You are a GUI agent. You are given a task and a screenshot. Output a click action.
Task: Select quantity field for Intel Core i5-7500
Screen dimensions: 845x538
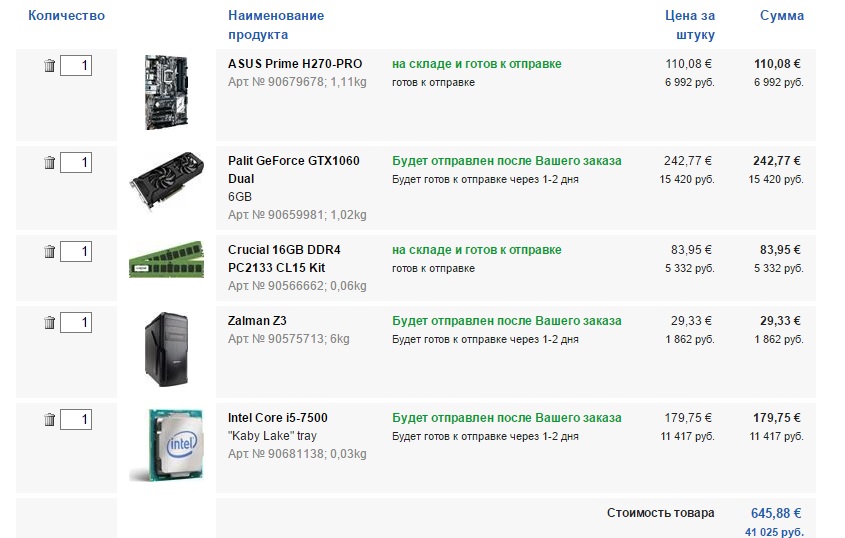click(76, 420)
